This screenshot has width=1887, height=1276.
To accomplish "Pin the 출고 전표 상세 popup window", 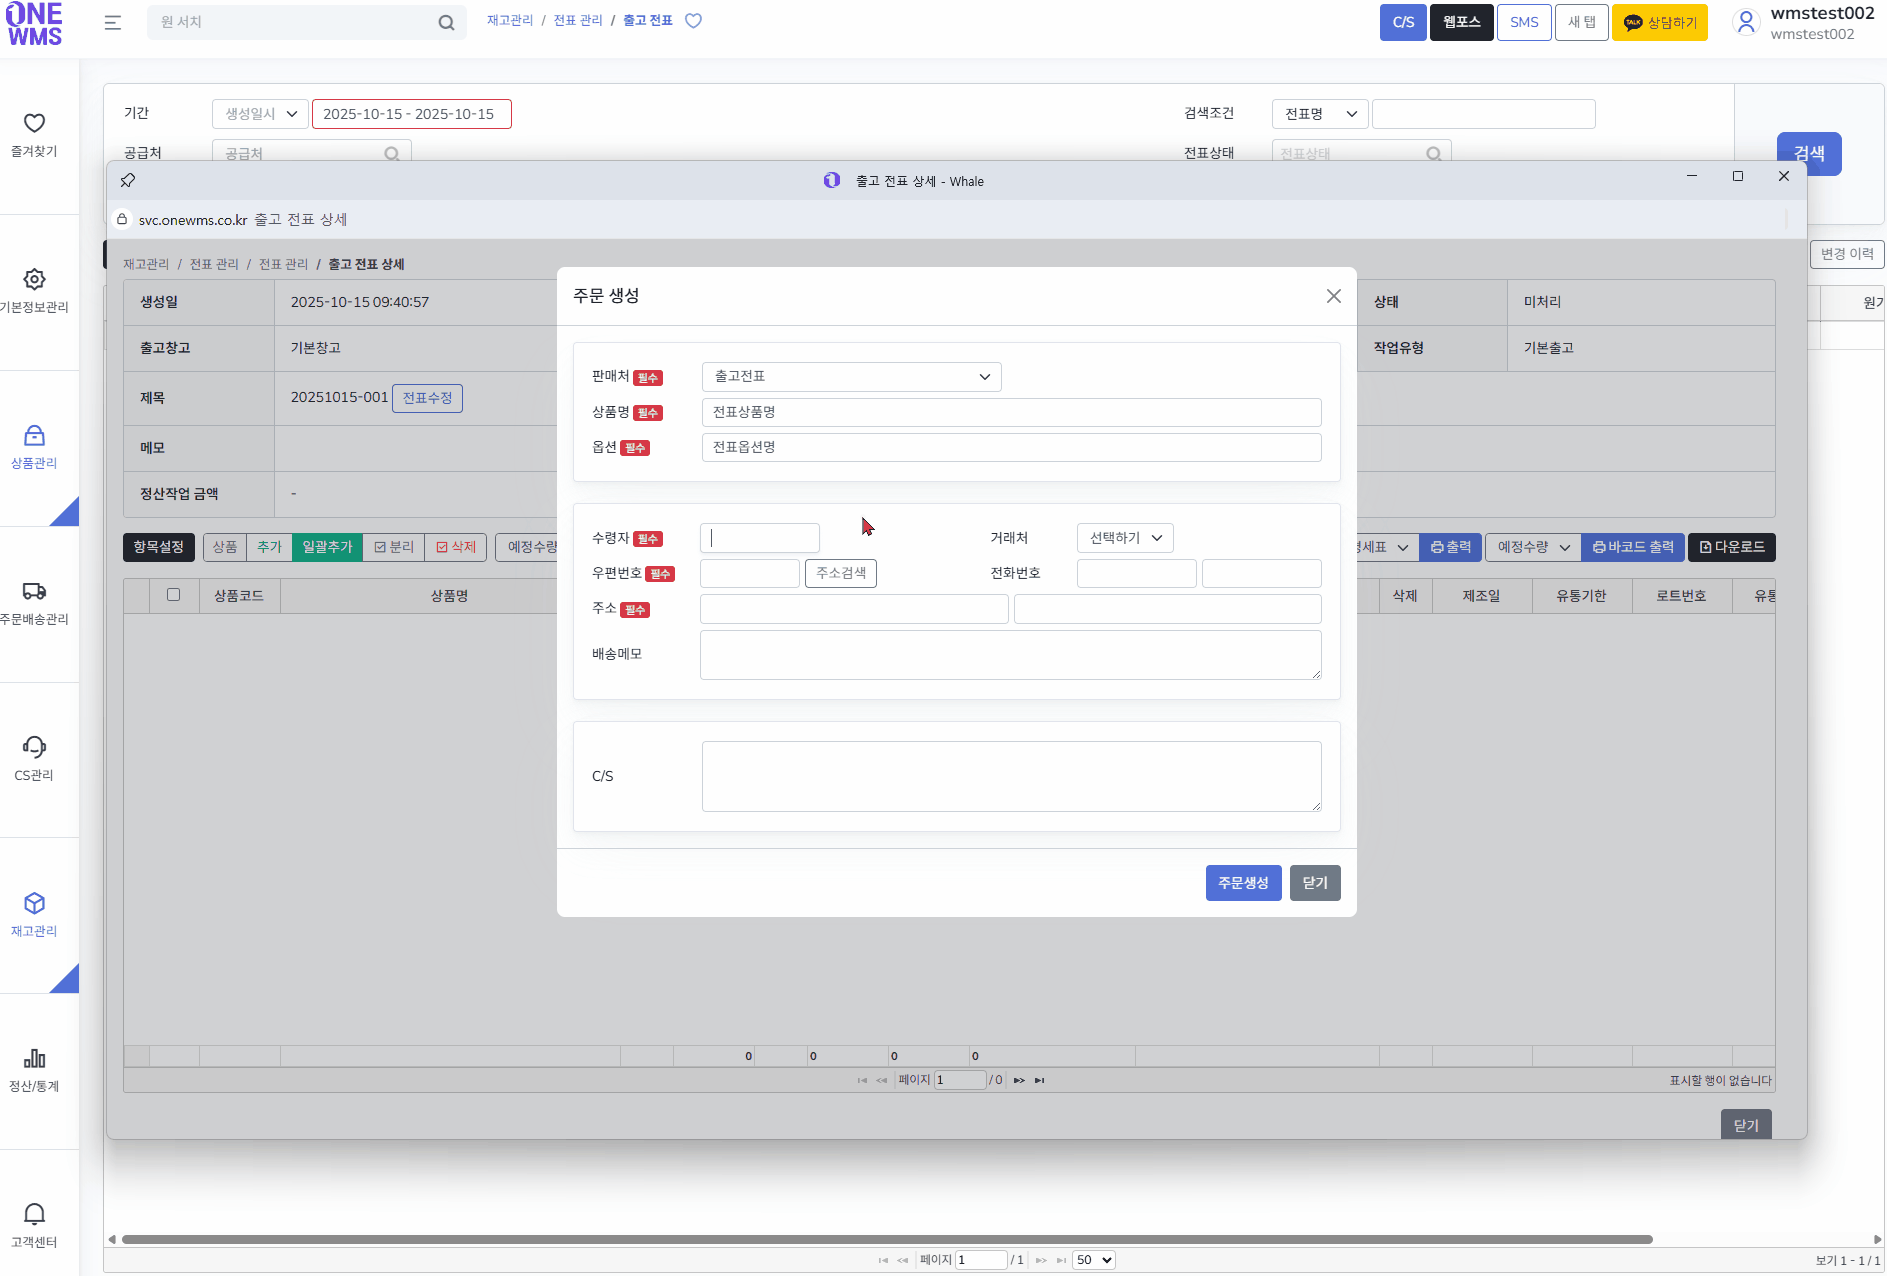I will [x=128, y=180].
